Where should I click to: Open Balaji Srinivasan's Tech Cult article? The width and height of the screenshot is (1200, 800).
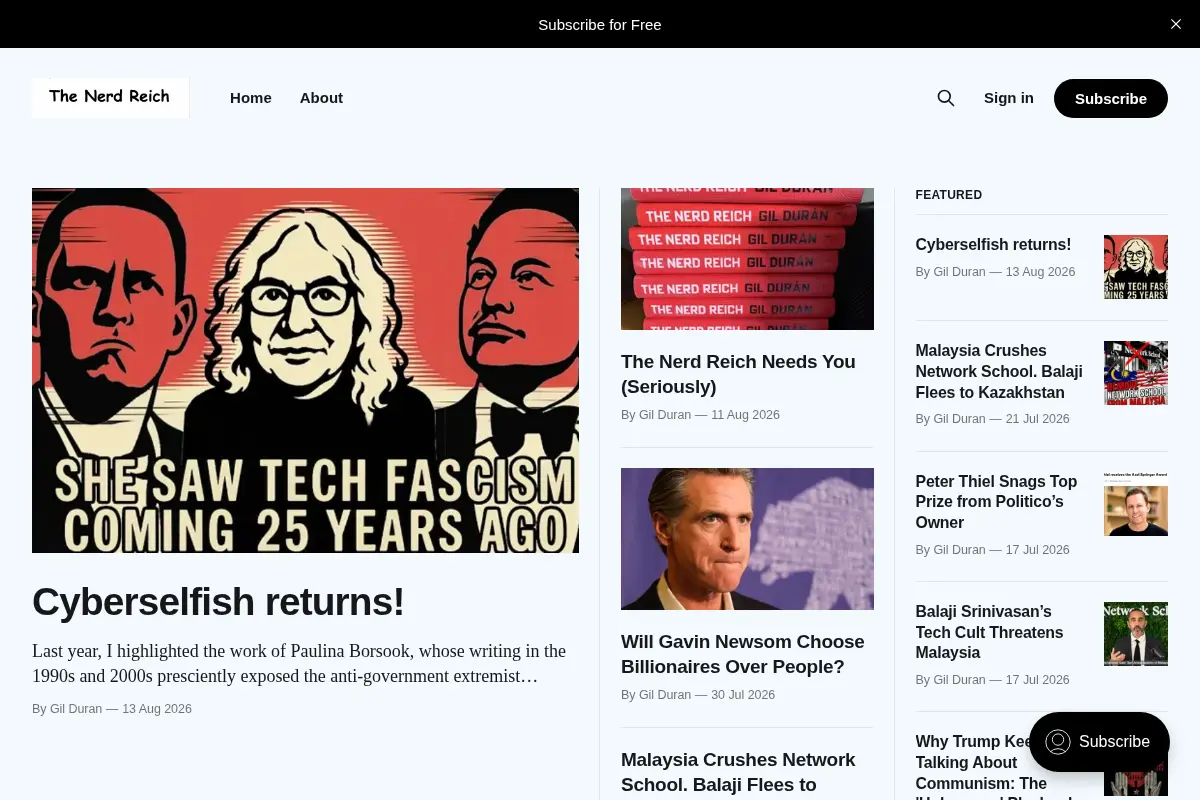(989, 632)
